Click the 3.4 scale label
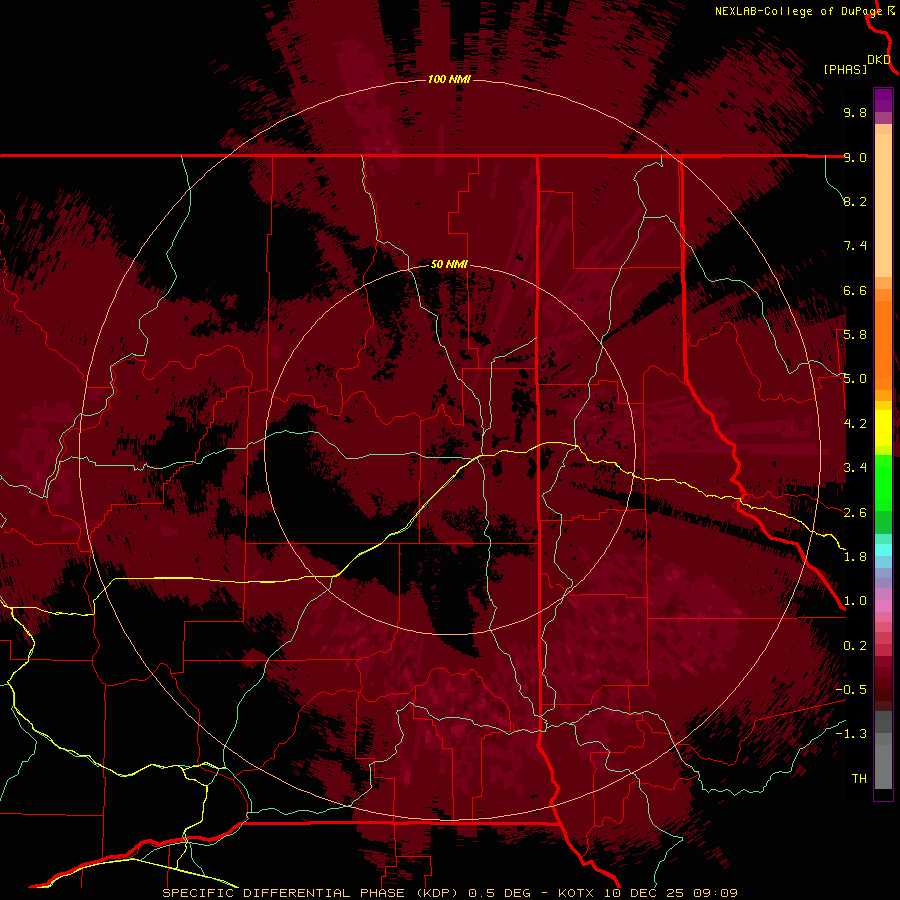Screen dimensions: 900x900 click(x=855, y=468)
